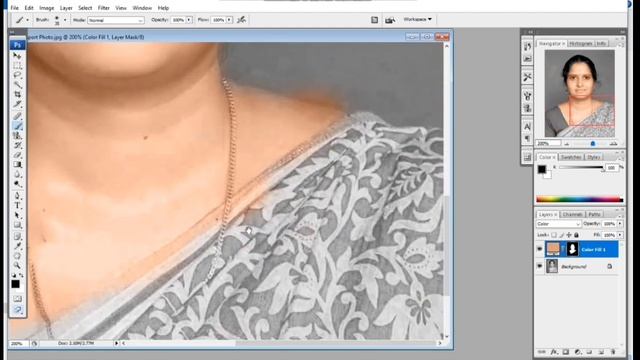640x360 pixels.
Task: Select the Healing Brush tool
Action: point(17,116)
